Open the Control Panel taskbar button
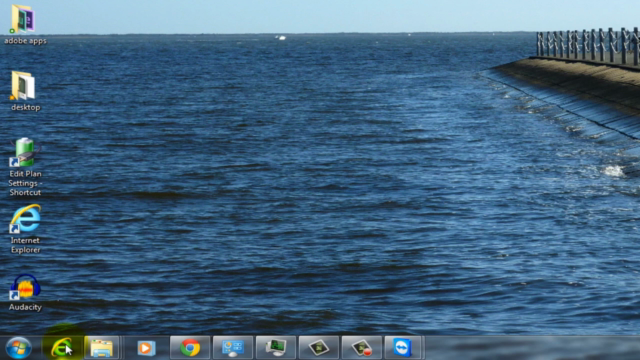640x360 pixels. pyautogui.click(x=233, y=348)
